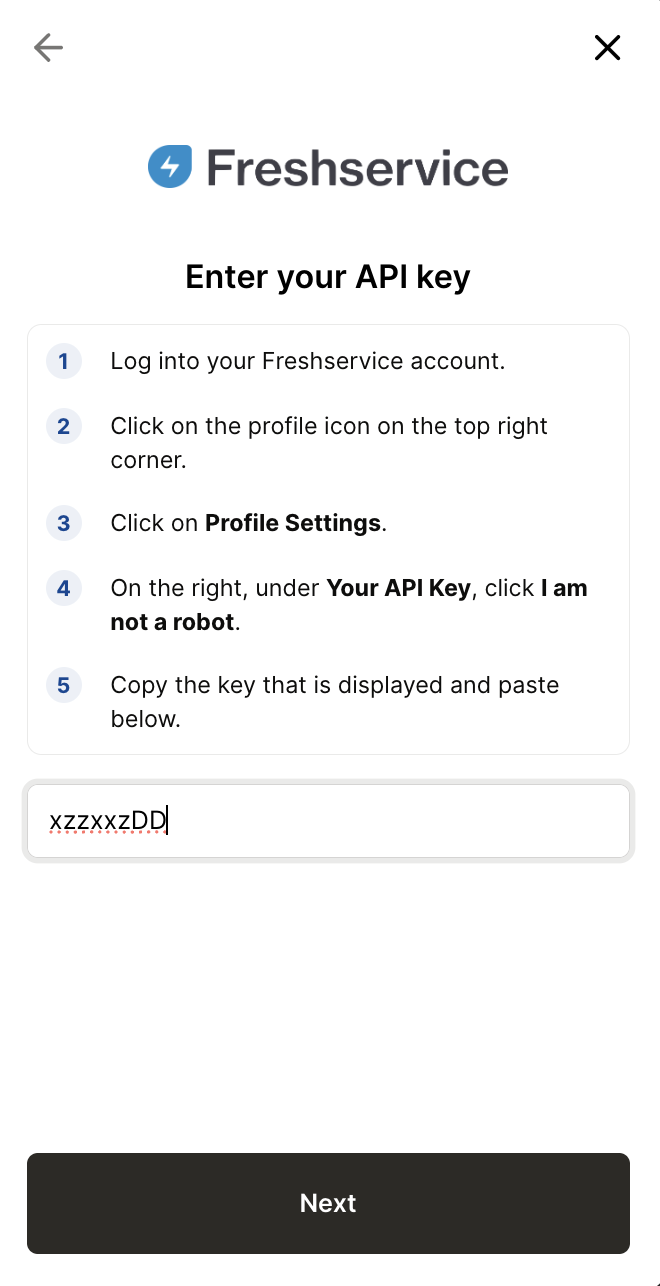Focus the API key input field
The width and height of the screenshot is (660, 1286).
tap(328, 821)
